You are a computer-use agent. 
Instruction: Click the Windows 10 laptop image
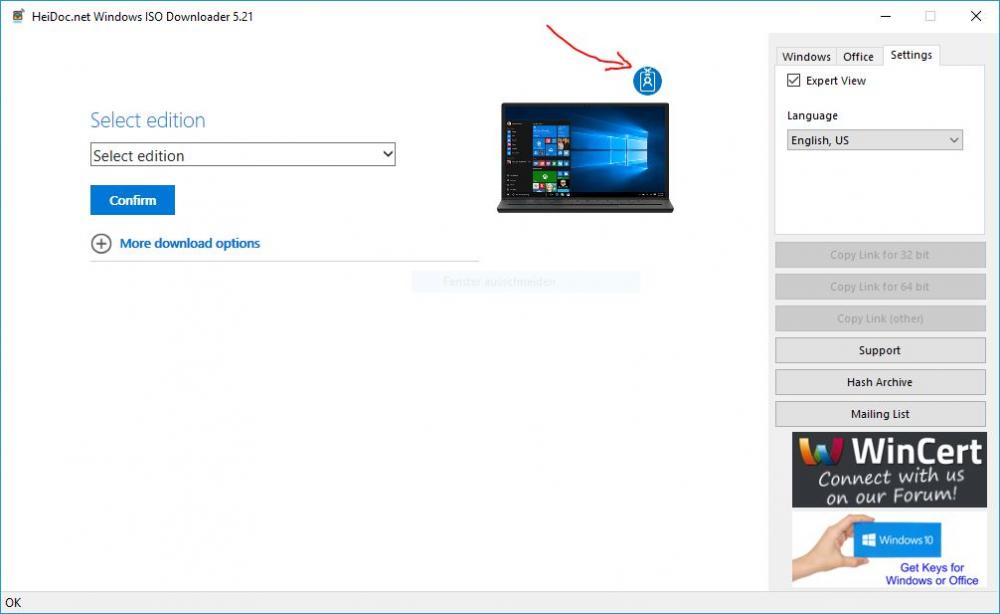585,157
